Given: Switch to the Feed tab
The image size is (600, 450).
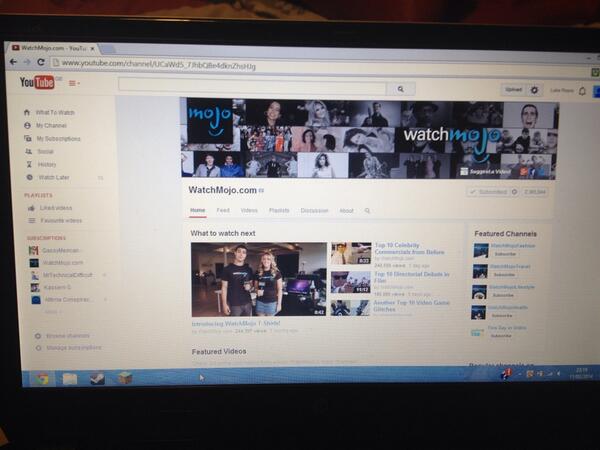Looking at the screenshot, I should [x=223, y=210].
